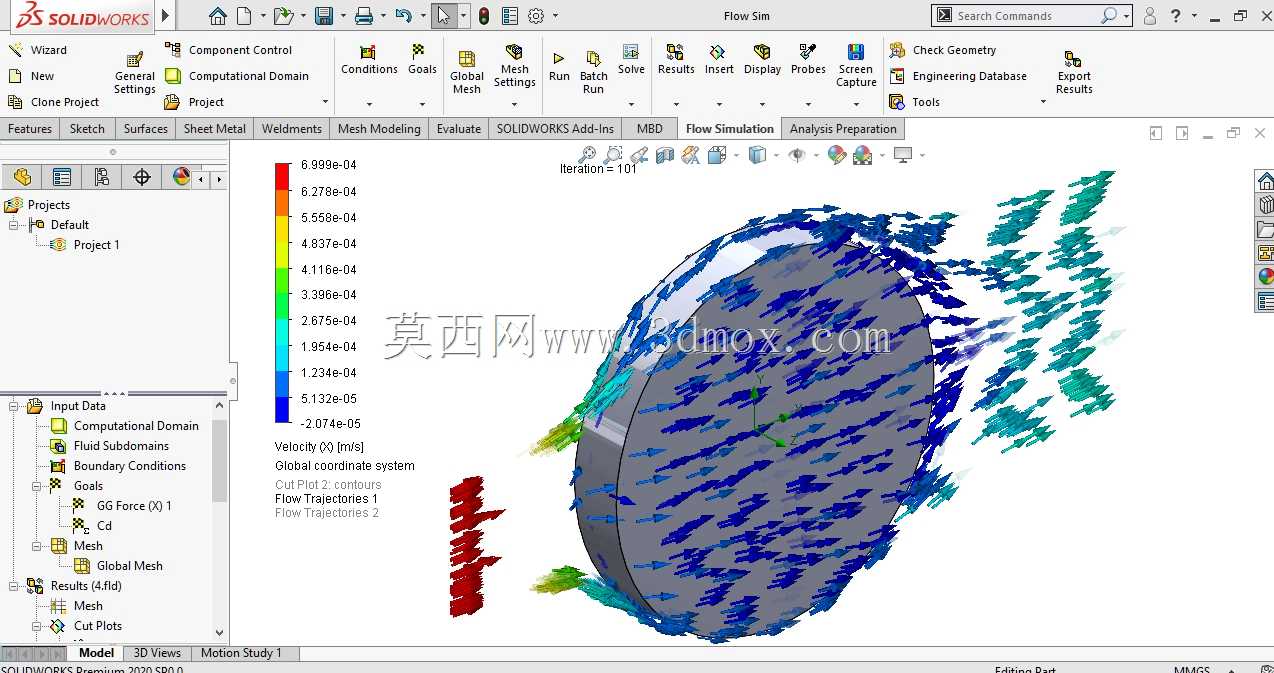
Task: Open Component Control
Action: pos(228,50)
